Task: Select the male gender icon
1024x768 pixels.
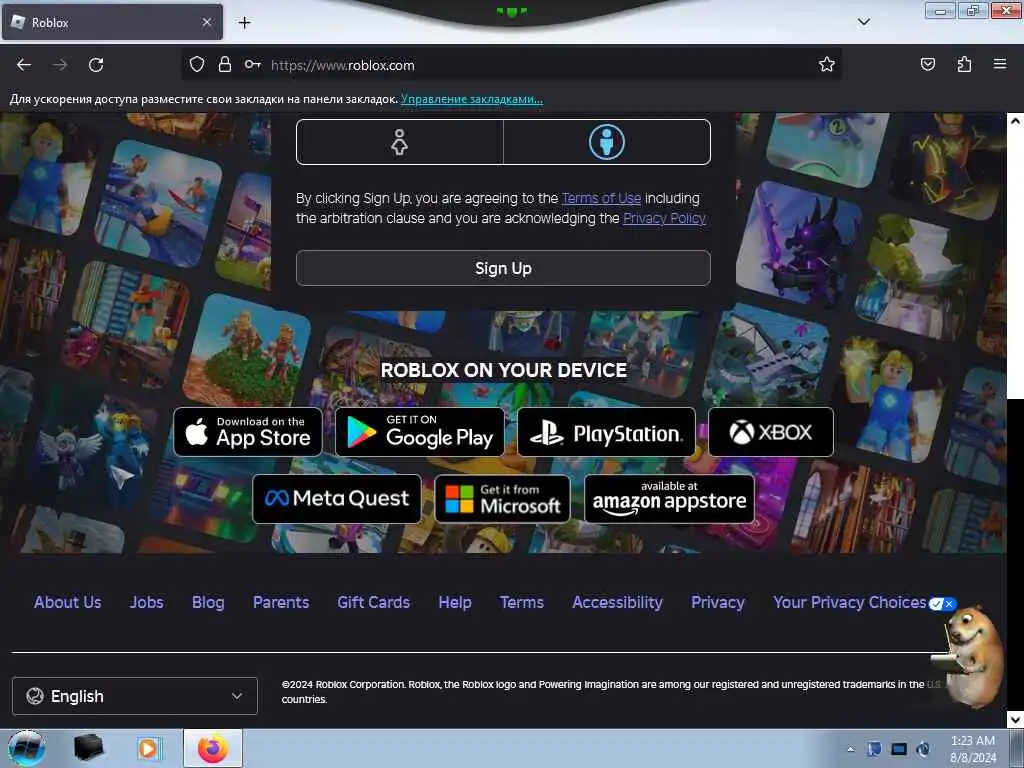Action: (607, 142)
